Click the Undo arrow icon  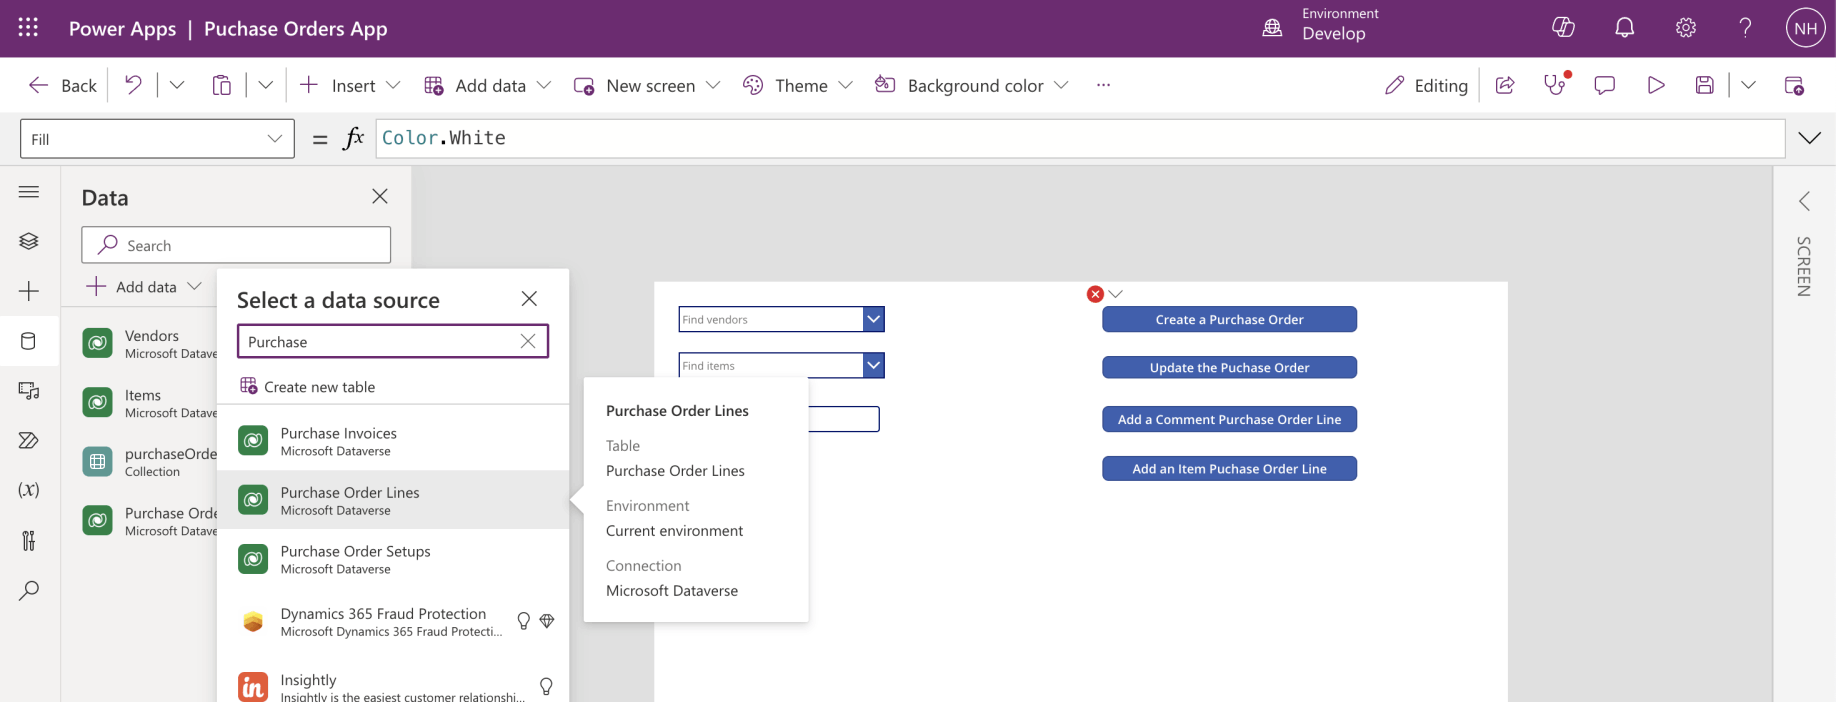pyautogui.click(x=133, y=86)
